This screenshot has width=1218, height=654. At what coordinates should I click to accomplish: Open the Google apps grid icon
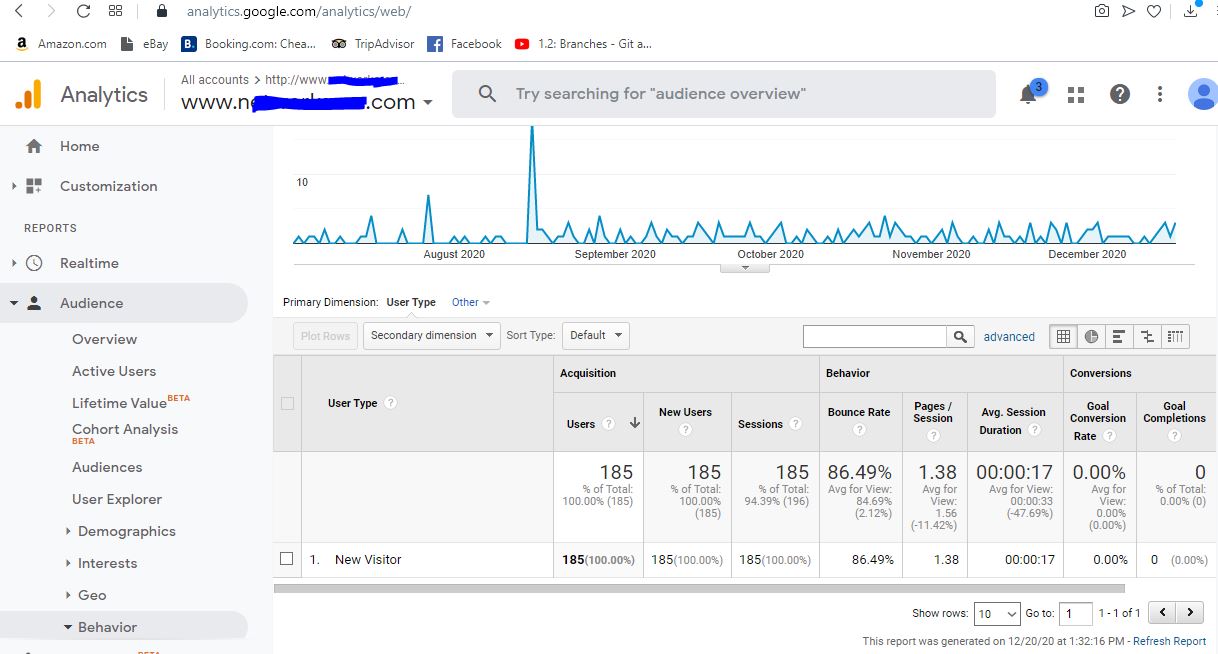(x=1076, y=95)
